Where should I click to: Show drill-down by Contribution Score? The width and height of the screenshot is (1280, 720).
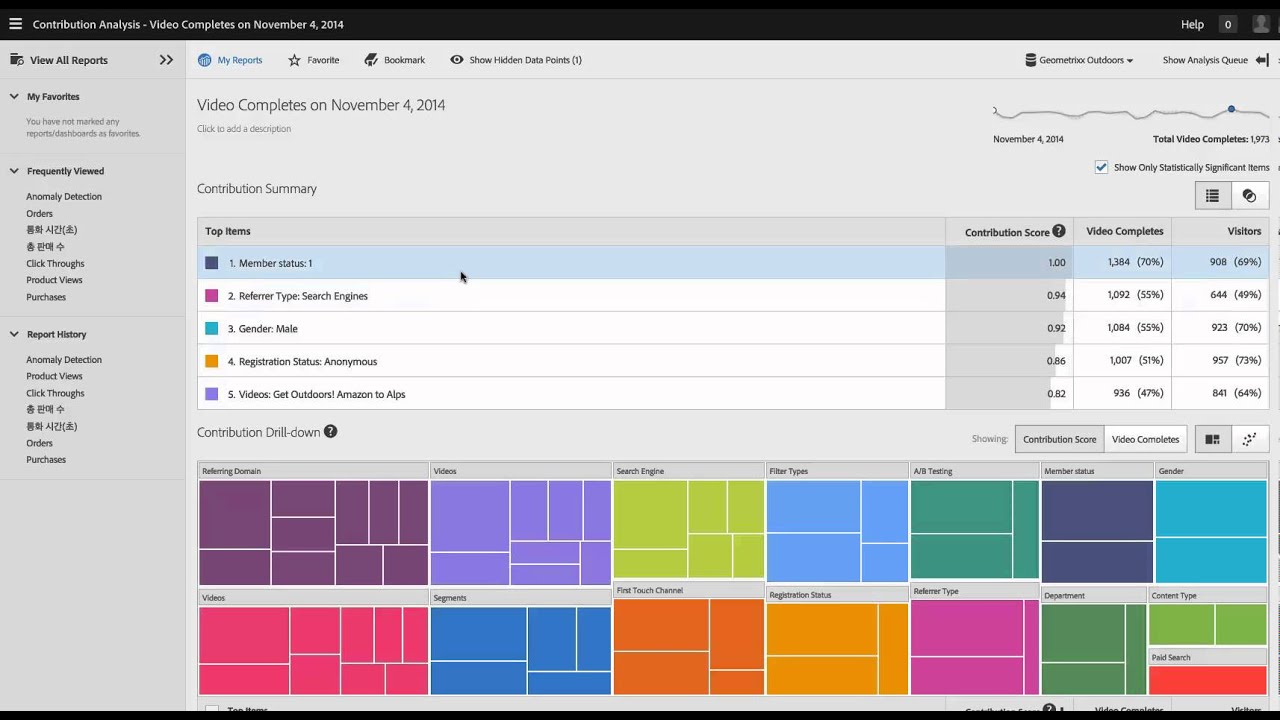tap(1059, 439)
